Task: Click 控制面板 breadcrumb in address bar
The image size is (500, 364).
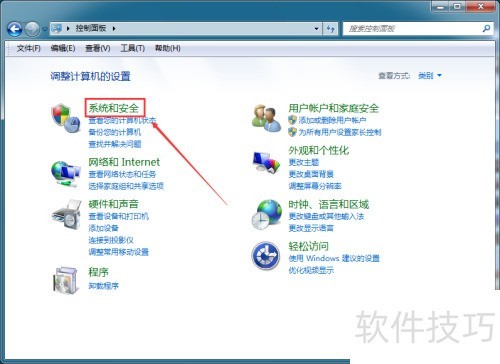Action: [x=91, y=28]
